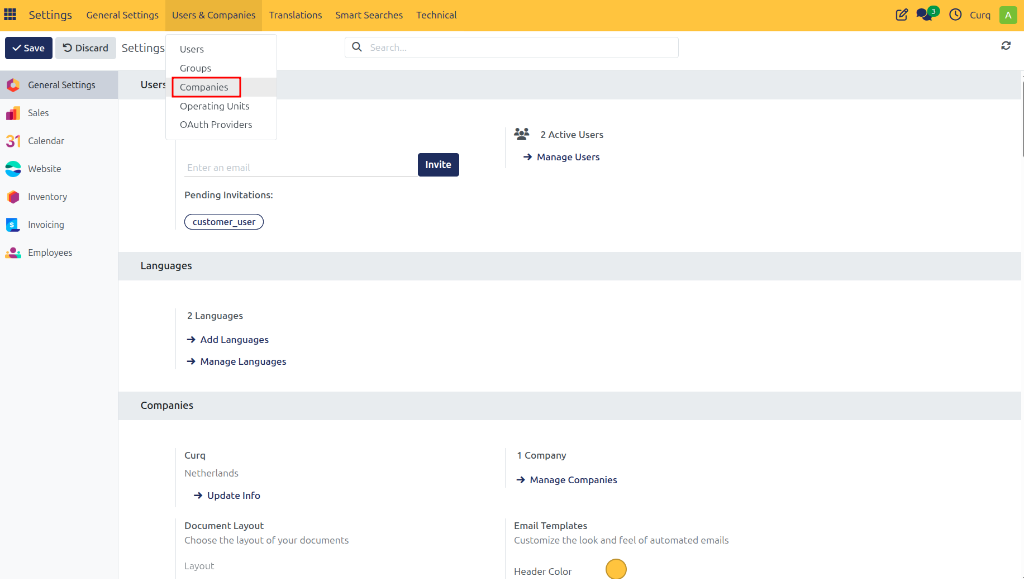Screen dimensions: 1024x579
Task: Select Users from the dropdown menu
Action: pyautogui.click(x=221, y=49)
